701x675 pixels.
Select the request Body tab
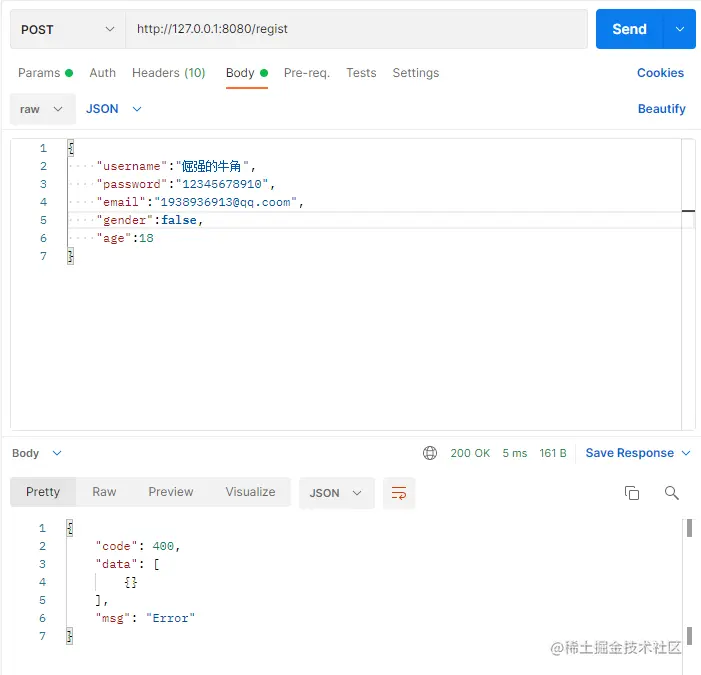247,73
